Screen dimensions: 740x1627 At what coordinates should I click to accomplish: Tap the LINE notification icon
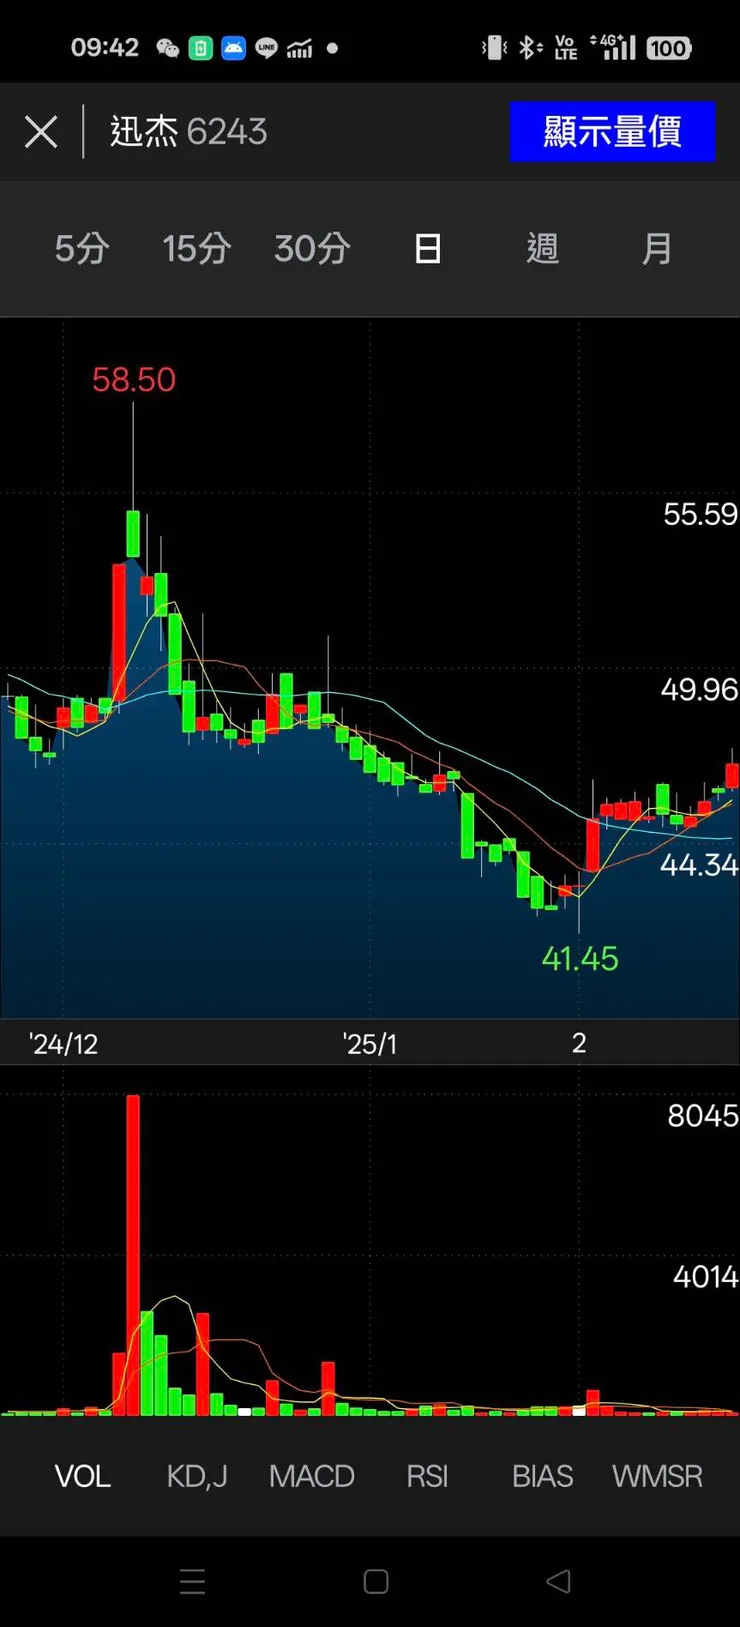tap(266, 48)
